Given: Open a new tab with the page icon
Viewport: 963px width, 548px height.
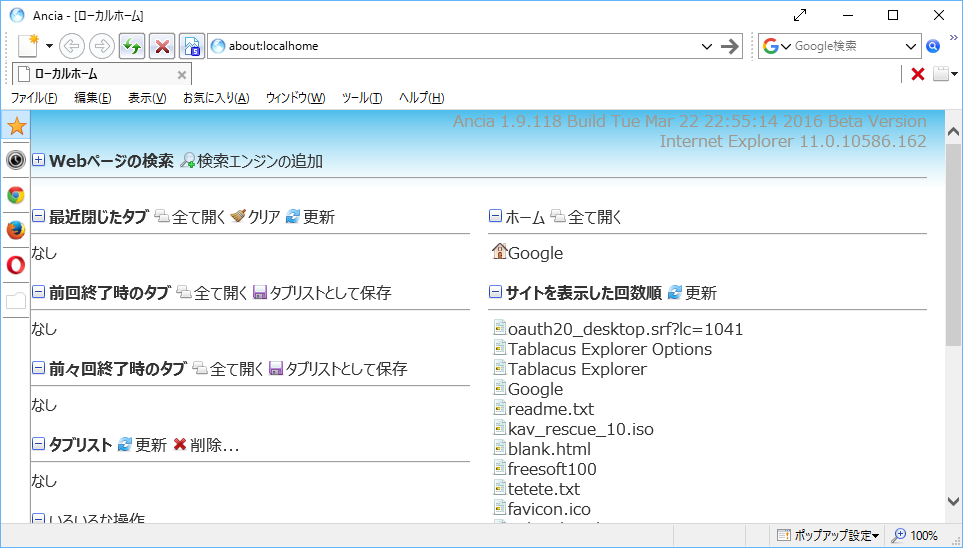Looking at the screenshot, I should click(28, 46).
